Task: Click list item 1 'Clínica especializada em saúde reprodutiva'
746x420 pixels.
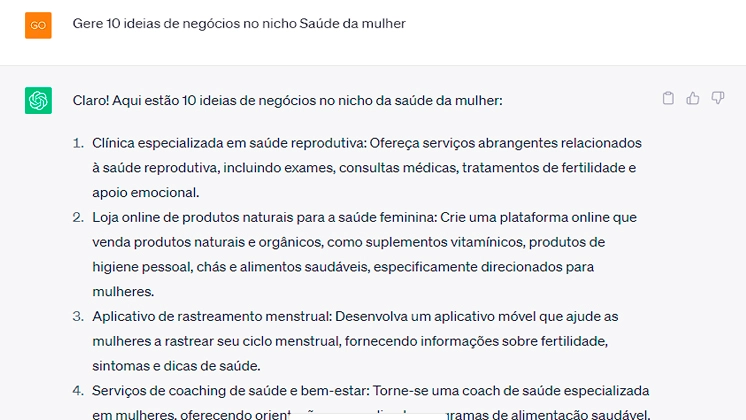Action: coord(366,167)
